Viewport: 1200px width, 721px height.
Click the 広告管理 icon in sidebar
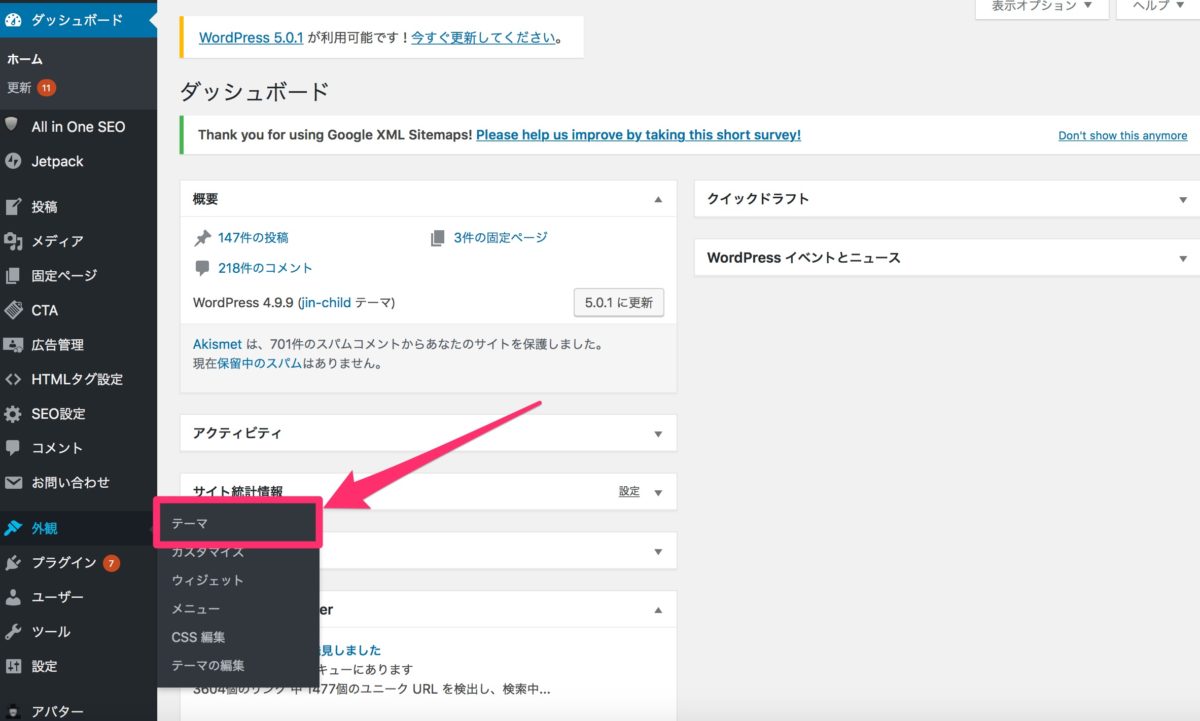point(13,345)
